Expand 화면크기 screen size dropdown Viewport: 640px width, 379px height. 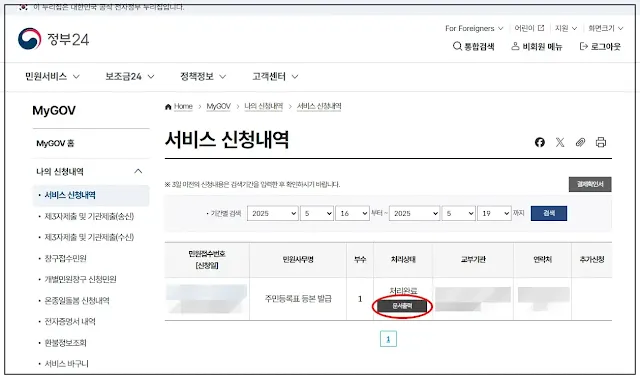(606, 28)
